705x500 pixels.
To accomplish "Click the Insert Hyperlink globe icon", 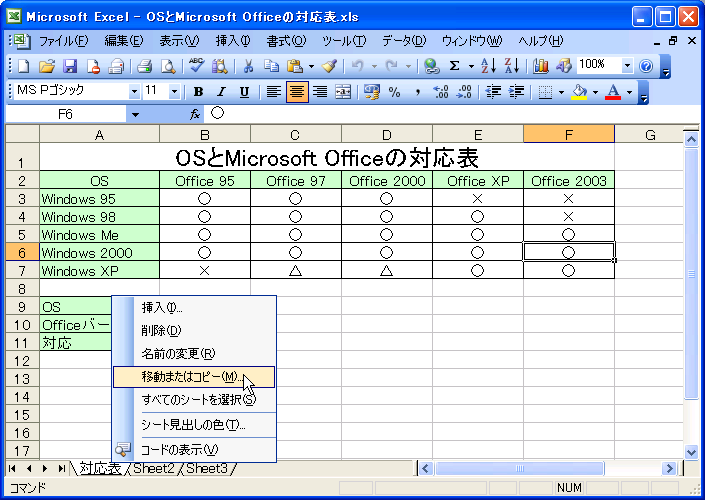I will coord(431,66).
